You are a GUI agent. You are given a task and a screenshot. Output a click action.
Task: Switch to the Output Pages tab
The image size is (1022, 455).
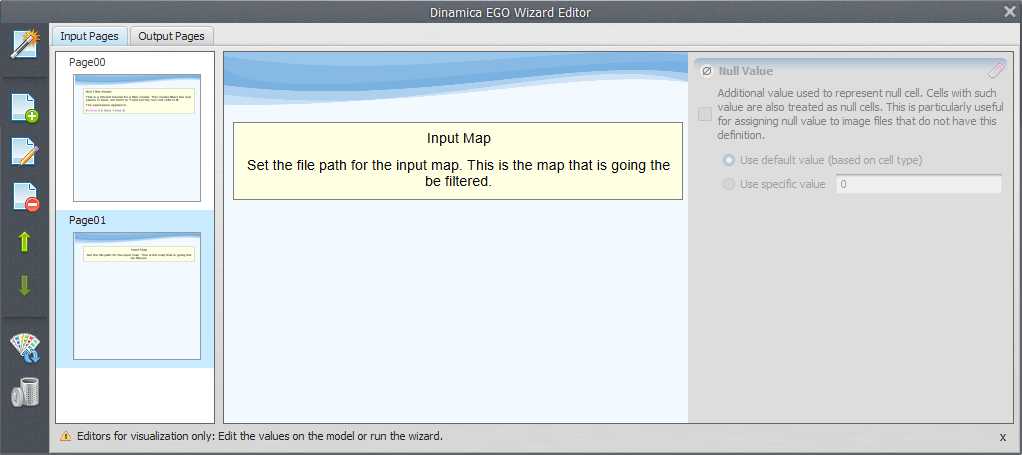pyautogui.click(x=171, y=36)
